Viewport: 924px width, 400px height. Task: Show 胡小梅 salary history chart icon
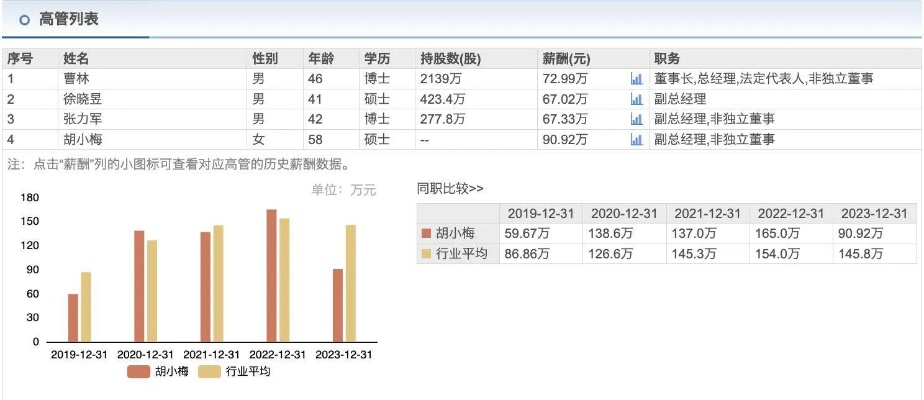click(x=636, y=140)
